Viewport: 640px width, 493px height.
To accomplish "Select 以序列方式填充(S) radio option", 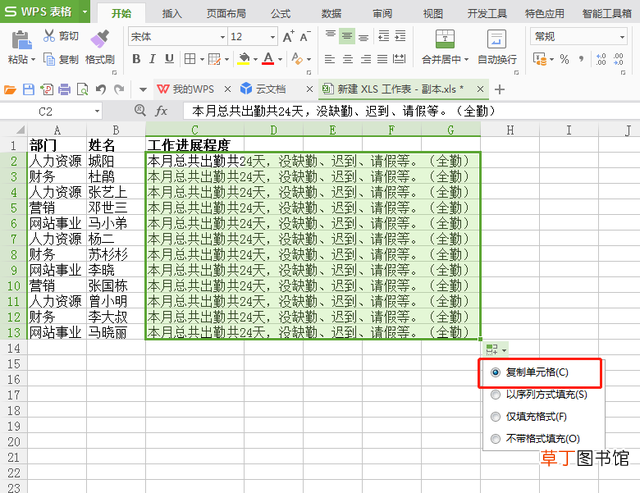I will 496,395.
